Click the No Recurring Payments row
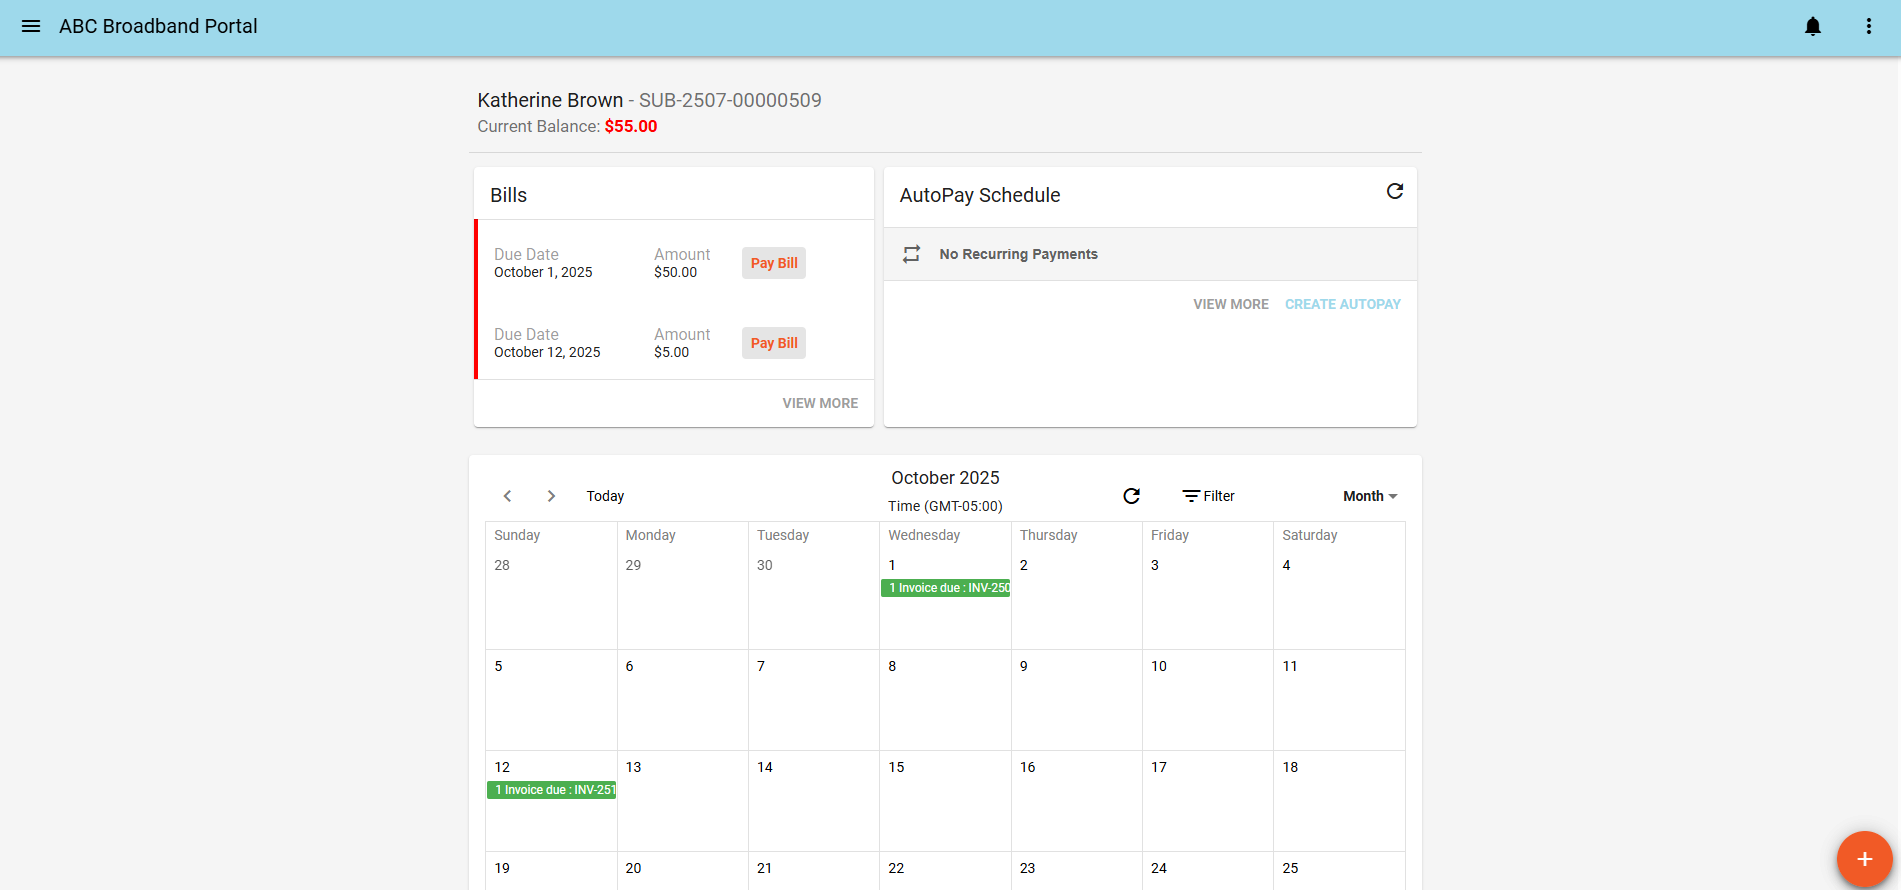 [x=1018, y=254]
